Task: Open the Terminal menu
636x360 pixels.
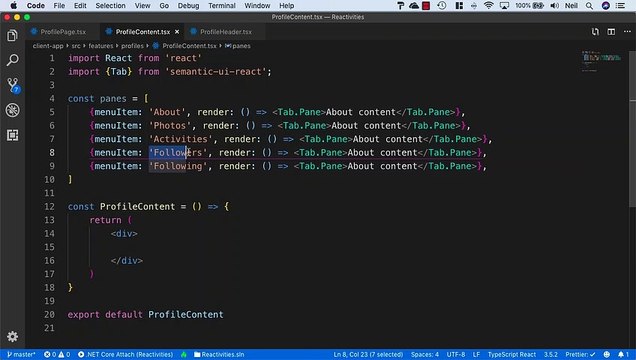Action: click(x=222, y=6)
